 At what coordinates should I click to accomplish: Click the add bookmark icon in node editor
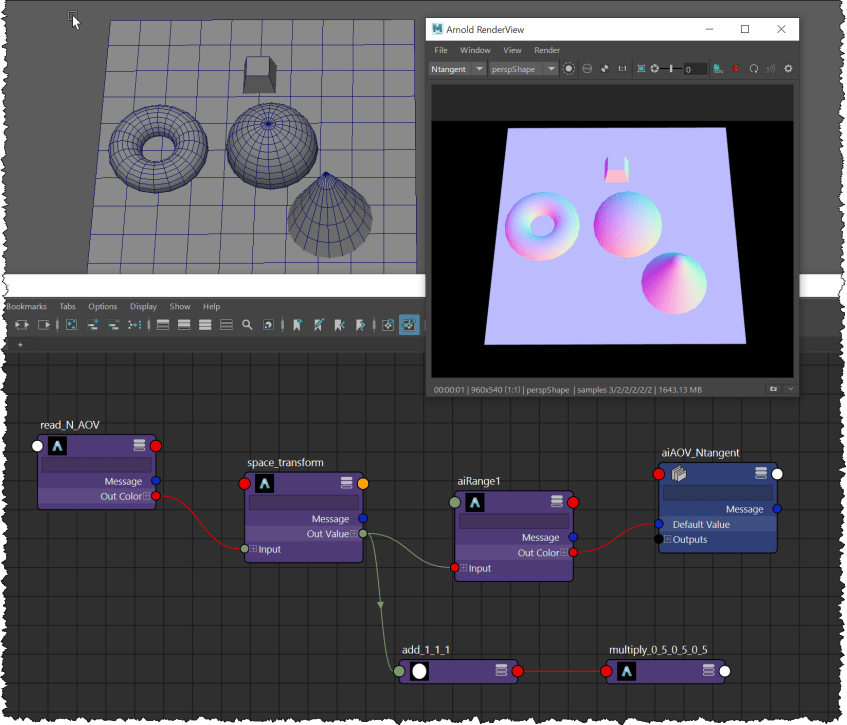click(297, 325)
